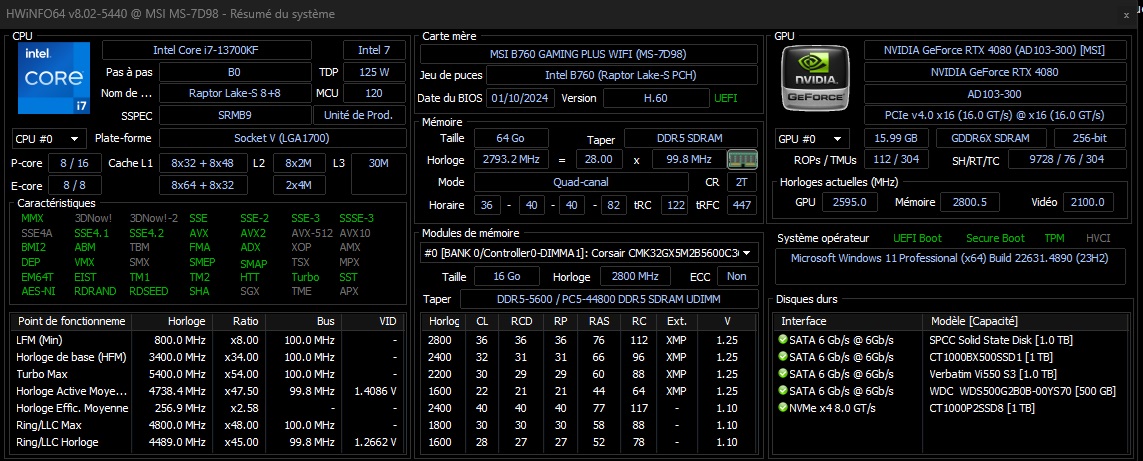
Task: Click the 256-bit bus width field
Action: (x=1090, y=139)
